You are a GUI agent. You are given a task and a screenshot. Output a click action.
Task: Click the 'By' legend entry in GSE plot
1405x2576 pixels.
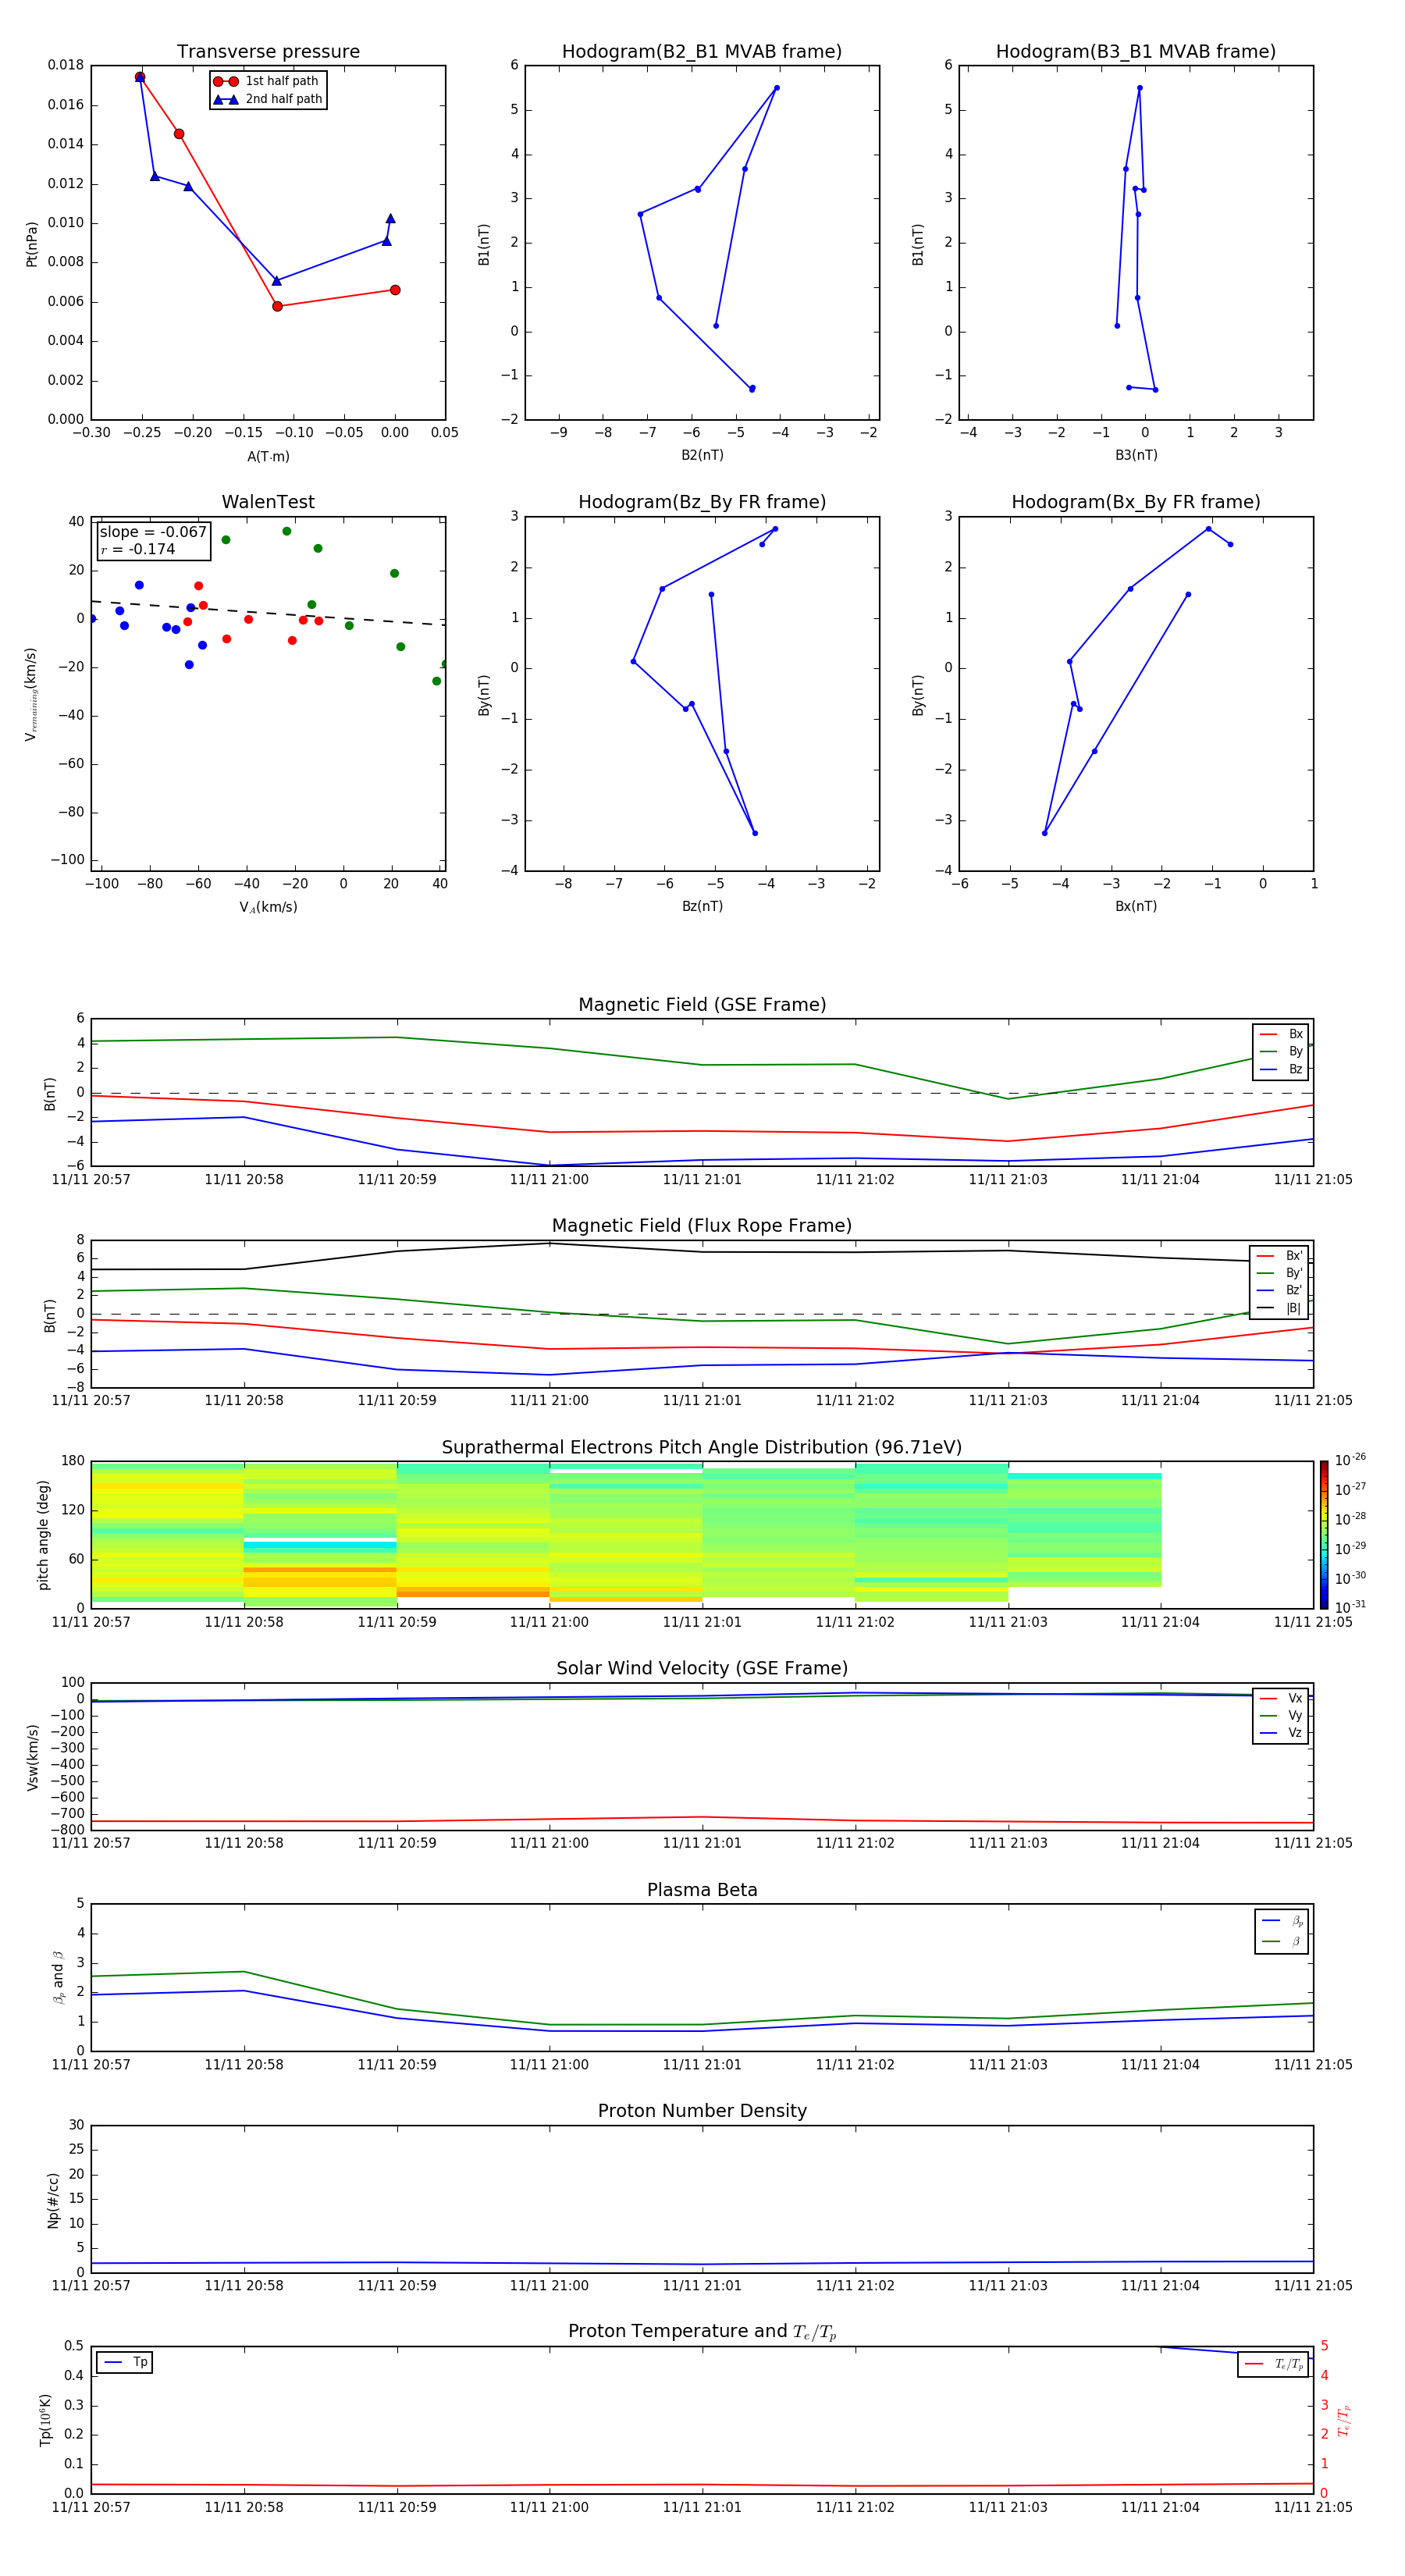1281,1052
